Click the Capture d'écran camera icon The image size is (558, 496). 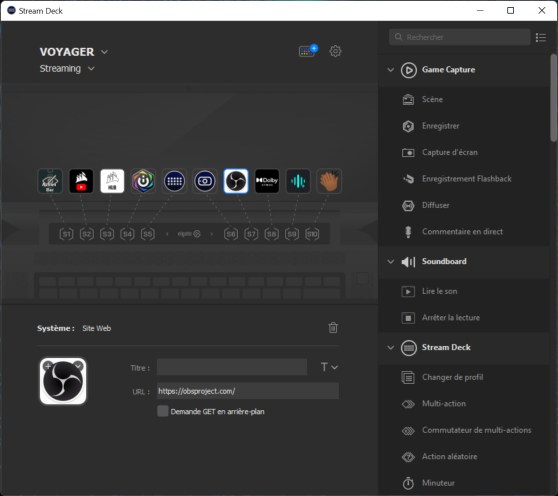pos(408,153)
